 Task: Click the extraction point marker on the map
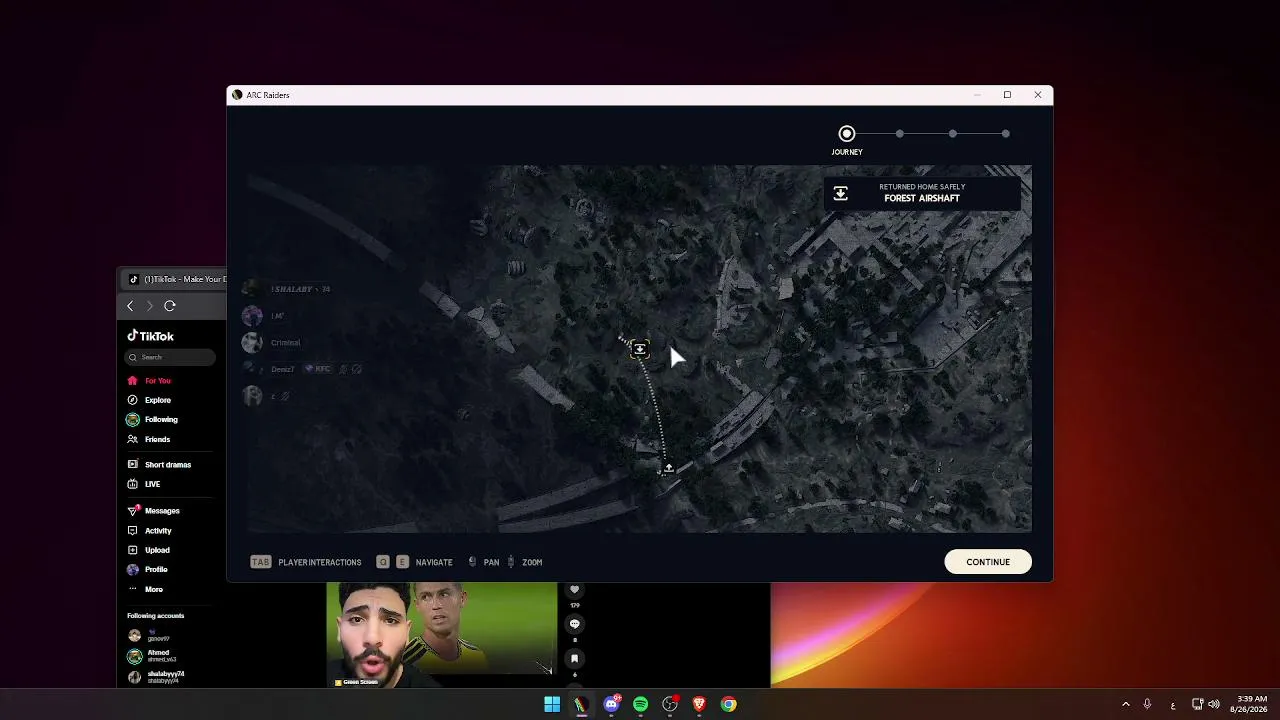[x=640, y=349]
